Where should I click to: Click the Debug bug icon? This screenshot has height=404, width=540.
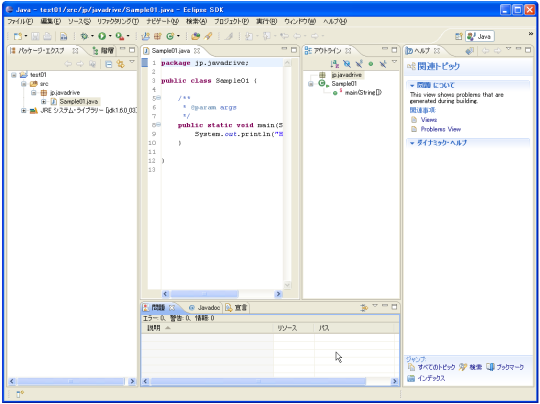(x=84, y=36)
